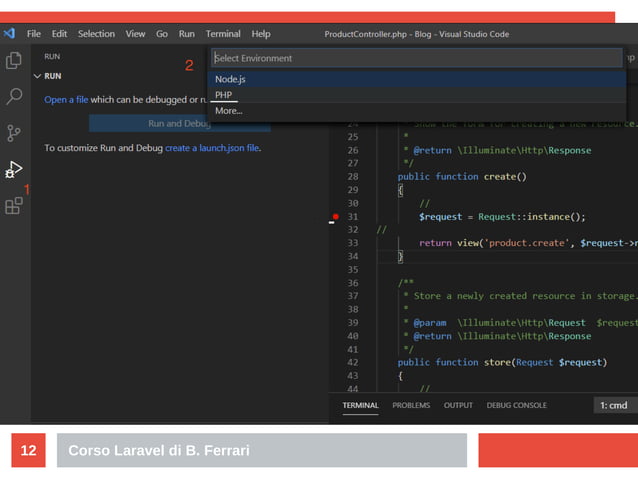Open the Selection menu
Viewport: 638px width, 479px height.
click(x=96, y=34)
